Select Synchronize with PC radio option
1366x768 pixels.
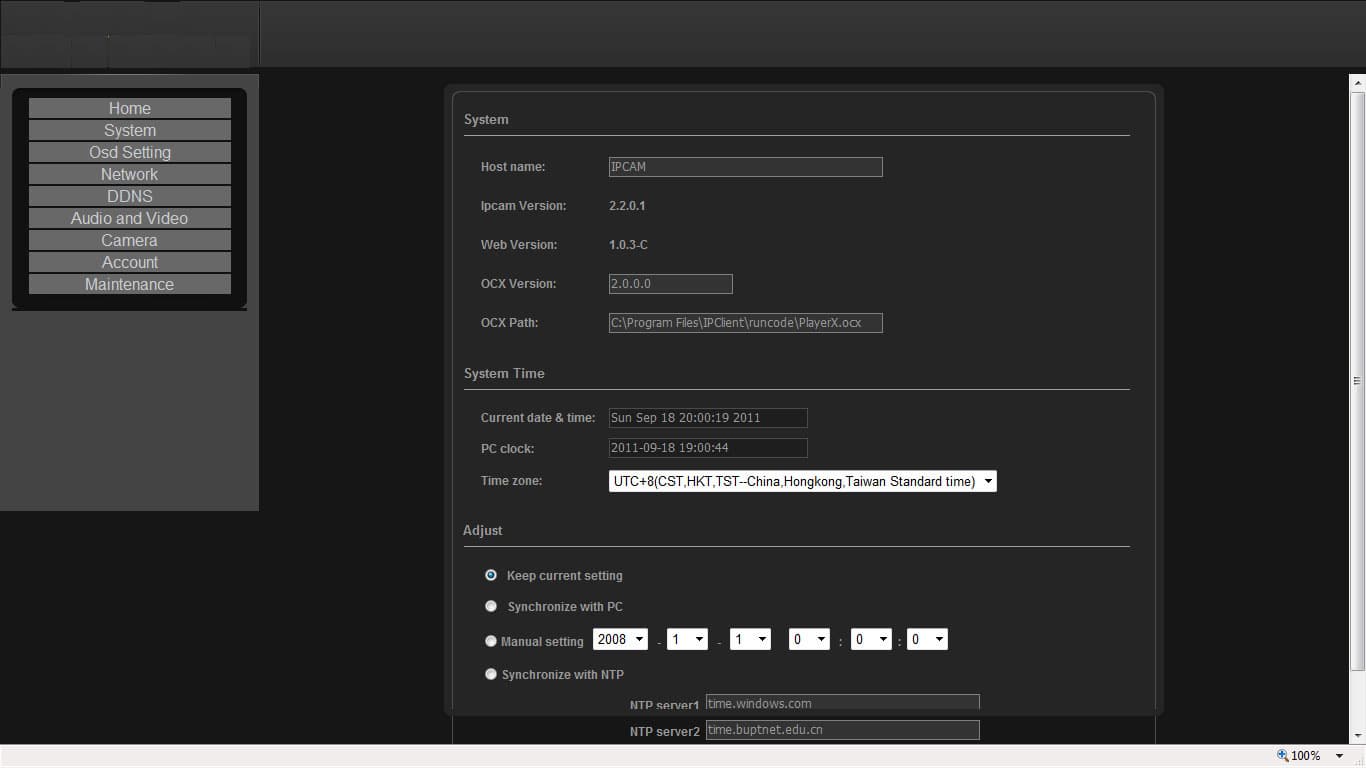491,606
